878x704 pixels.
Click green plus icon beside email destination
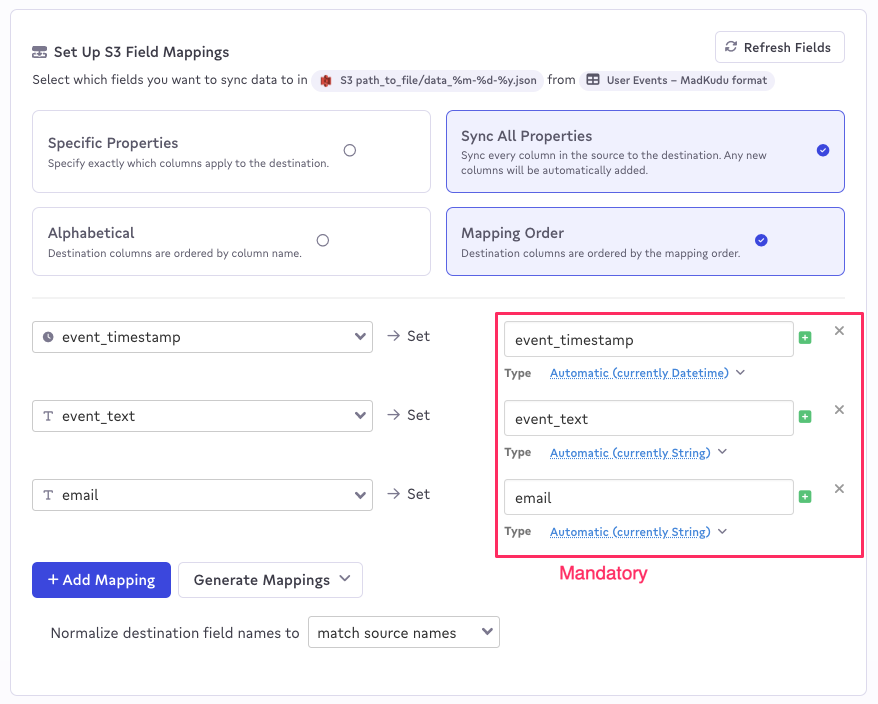coord(805,497)
